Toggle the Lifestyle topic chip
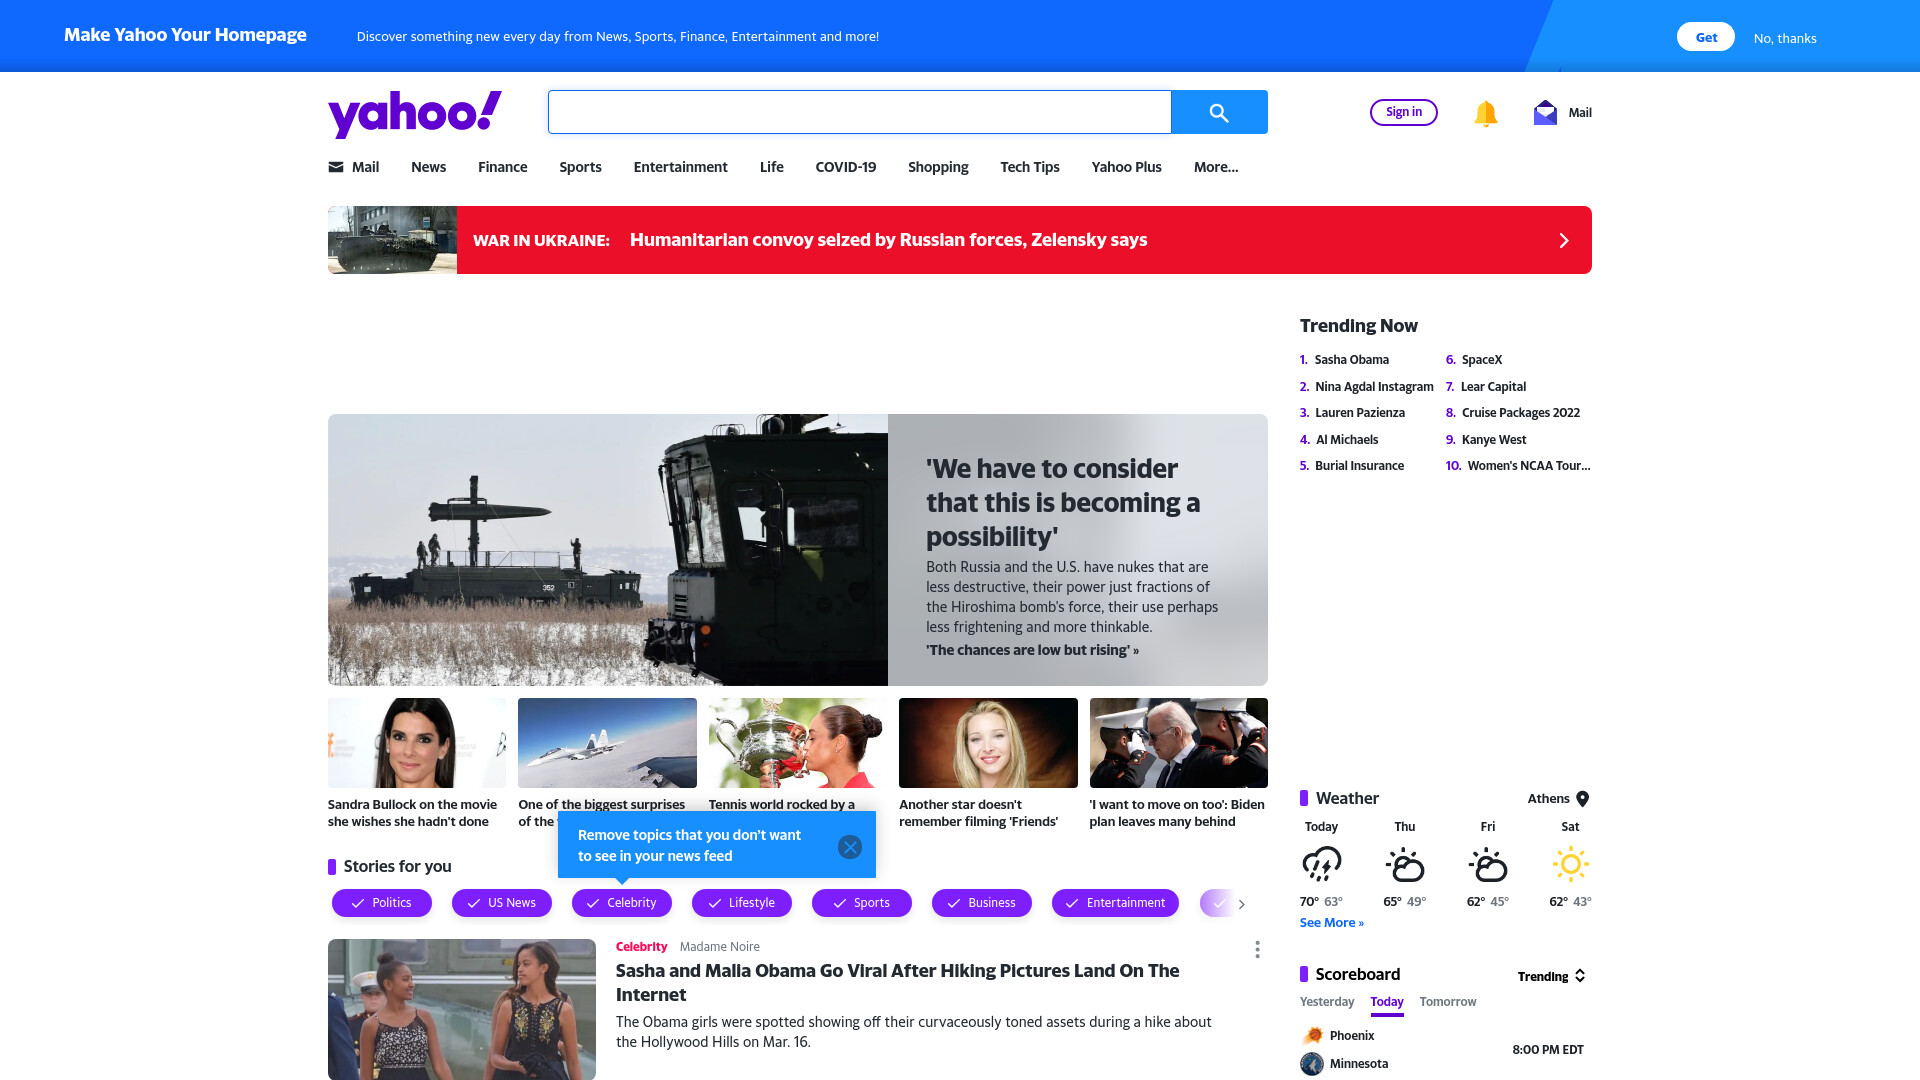This screenshot has height=1080, width=1920. point(742,903)
